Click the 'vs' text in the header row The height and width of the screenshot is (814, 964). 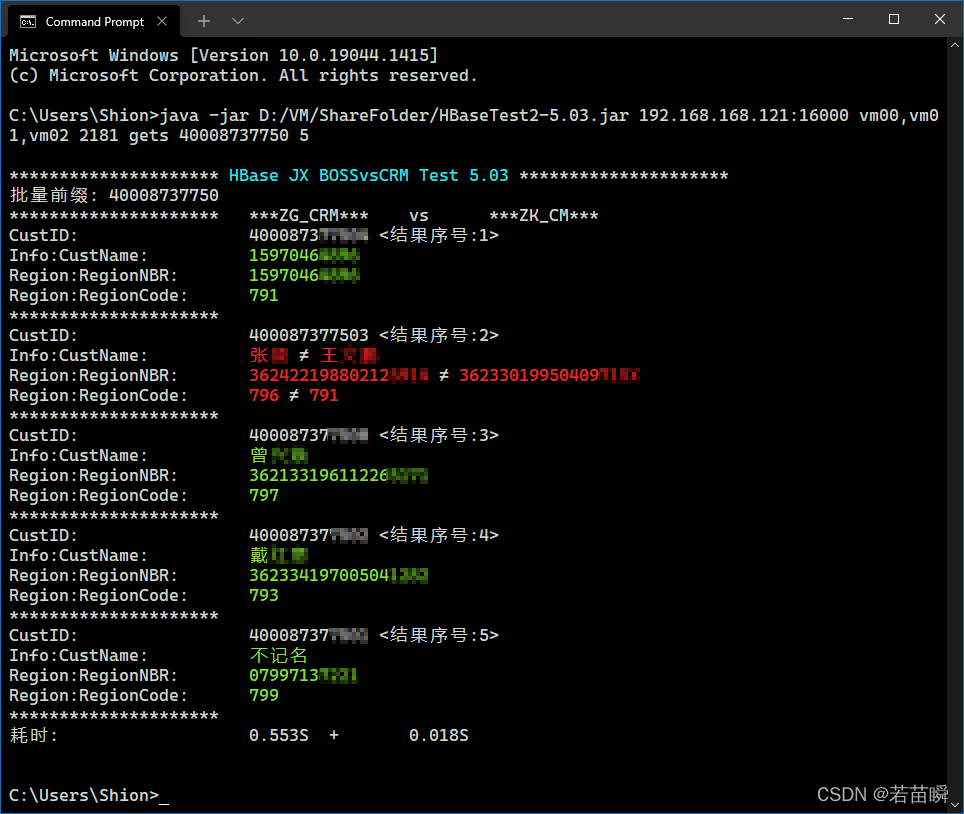[419, 216]
